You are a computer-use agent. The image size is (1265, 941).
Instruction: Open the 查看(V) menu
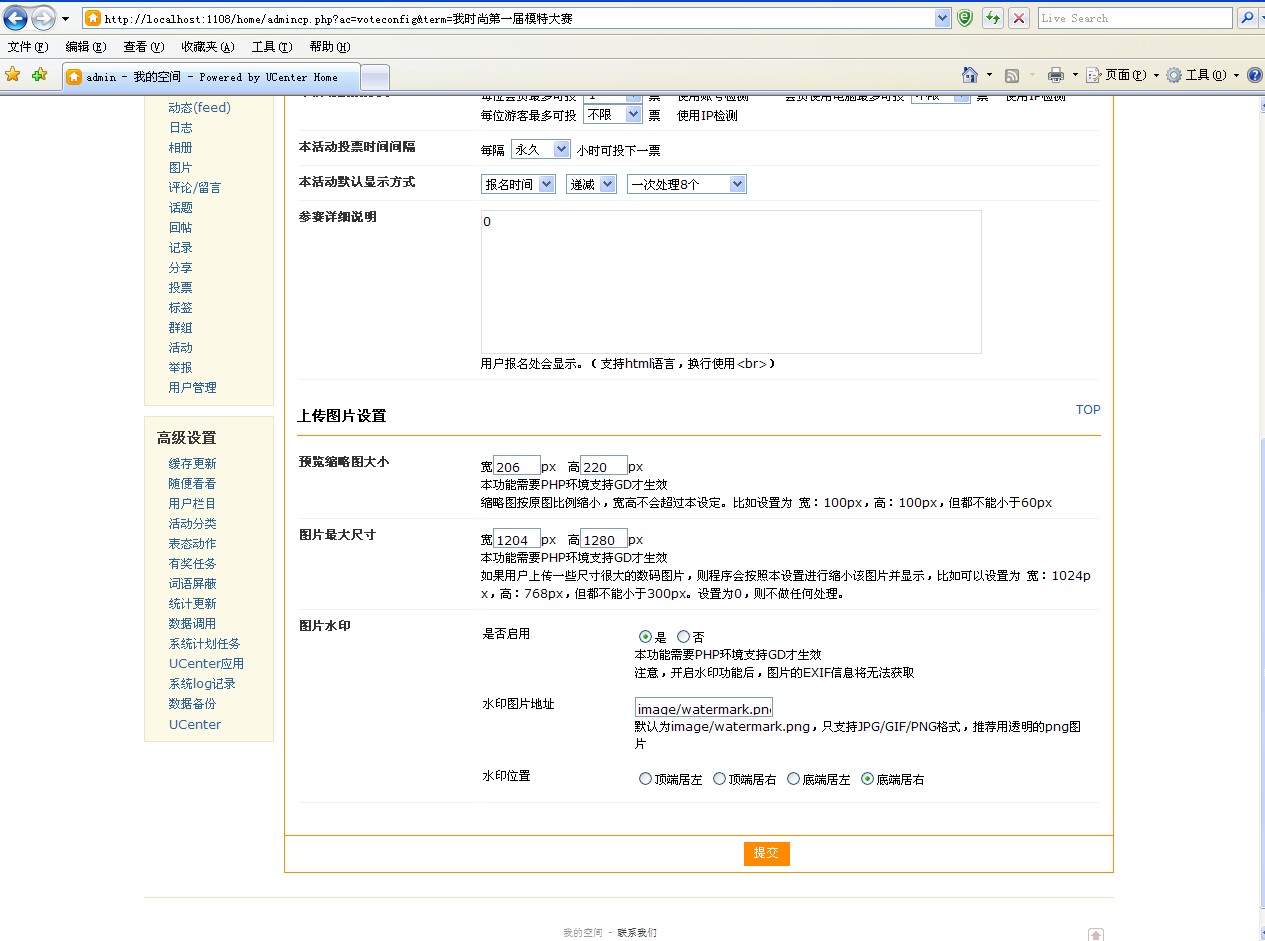coord(143,47)
